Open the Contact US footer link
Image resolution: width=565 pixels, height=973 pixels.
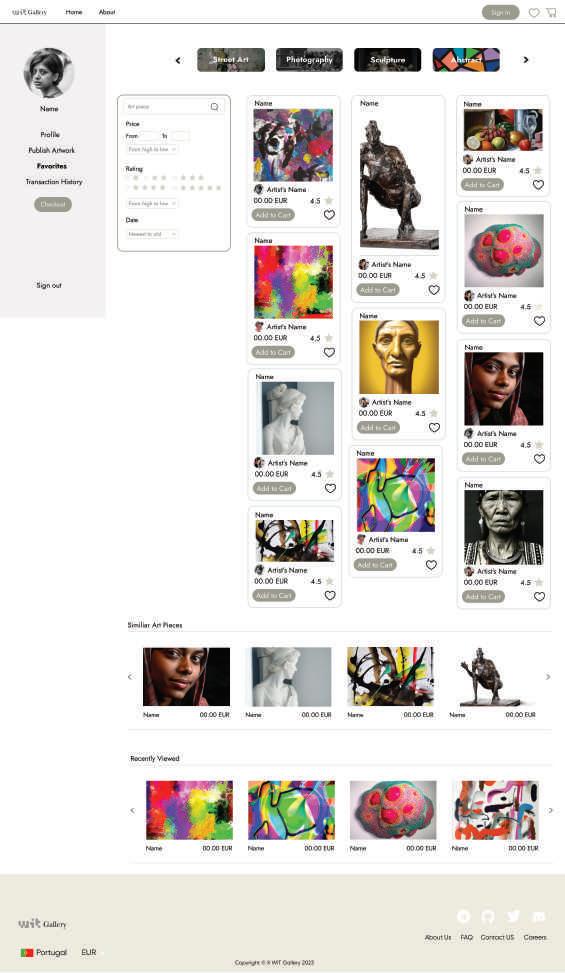[x=497, y=937]
